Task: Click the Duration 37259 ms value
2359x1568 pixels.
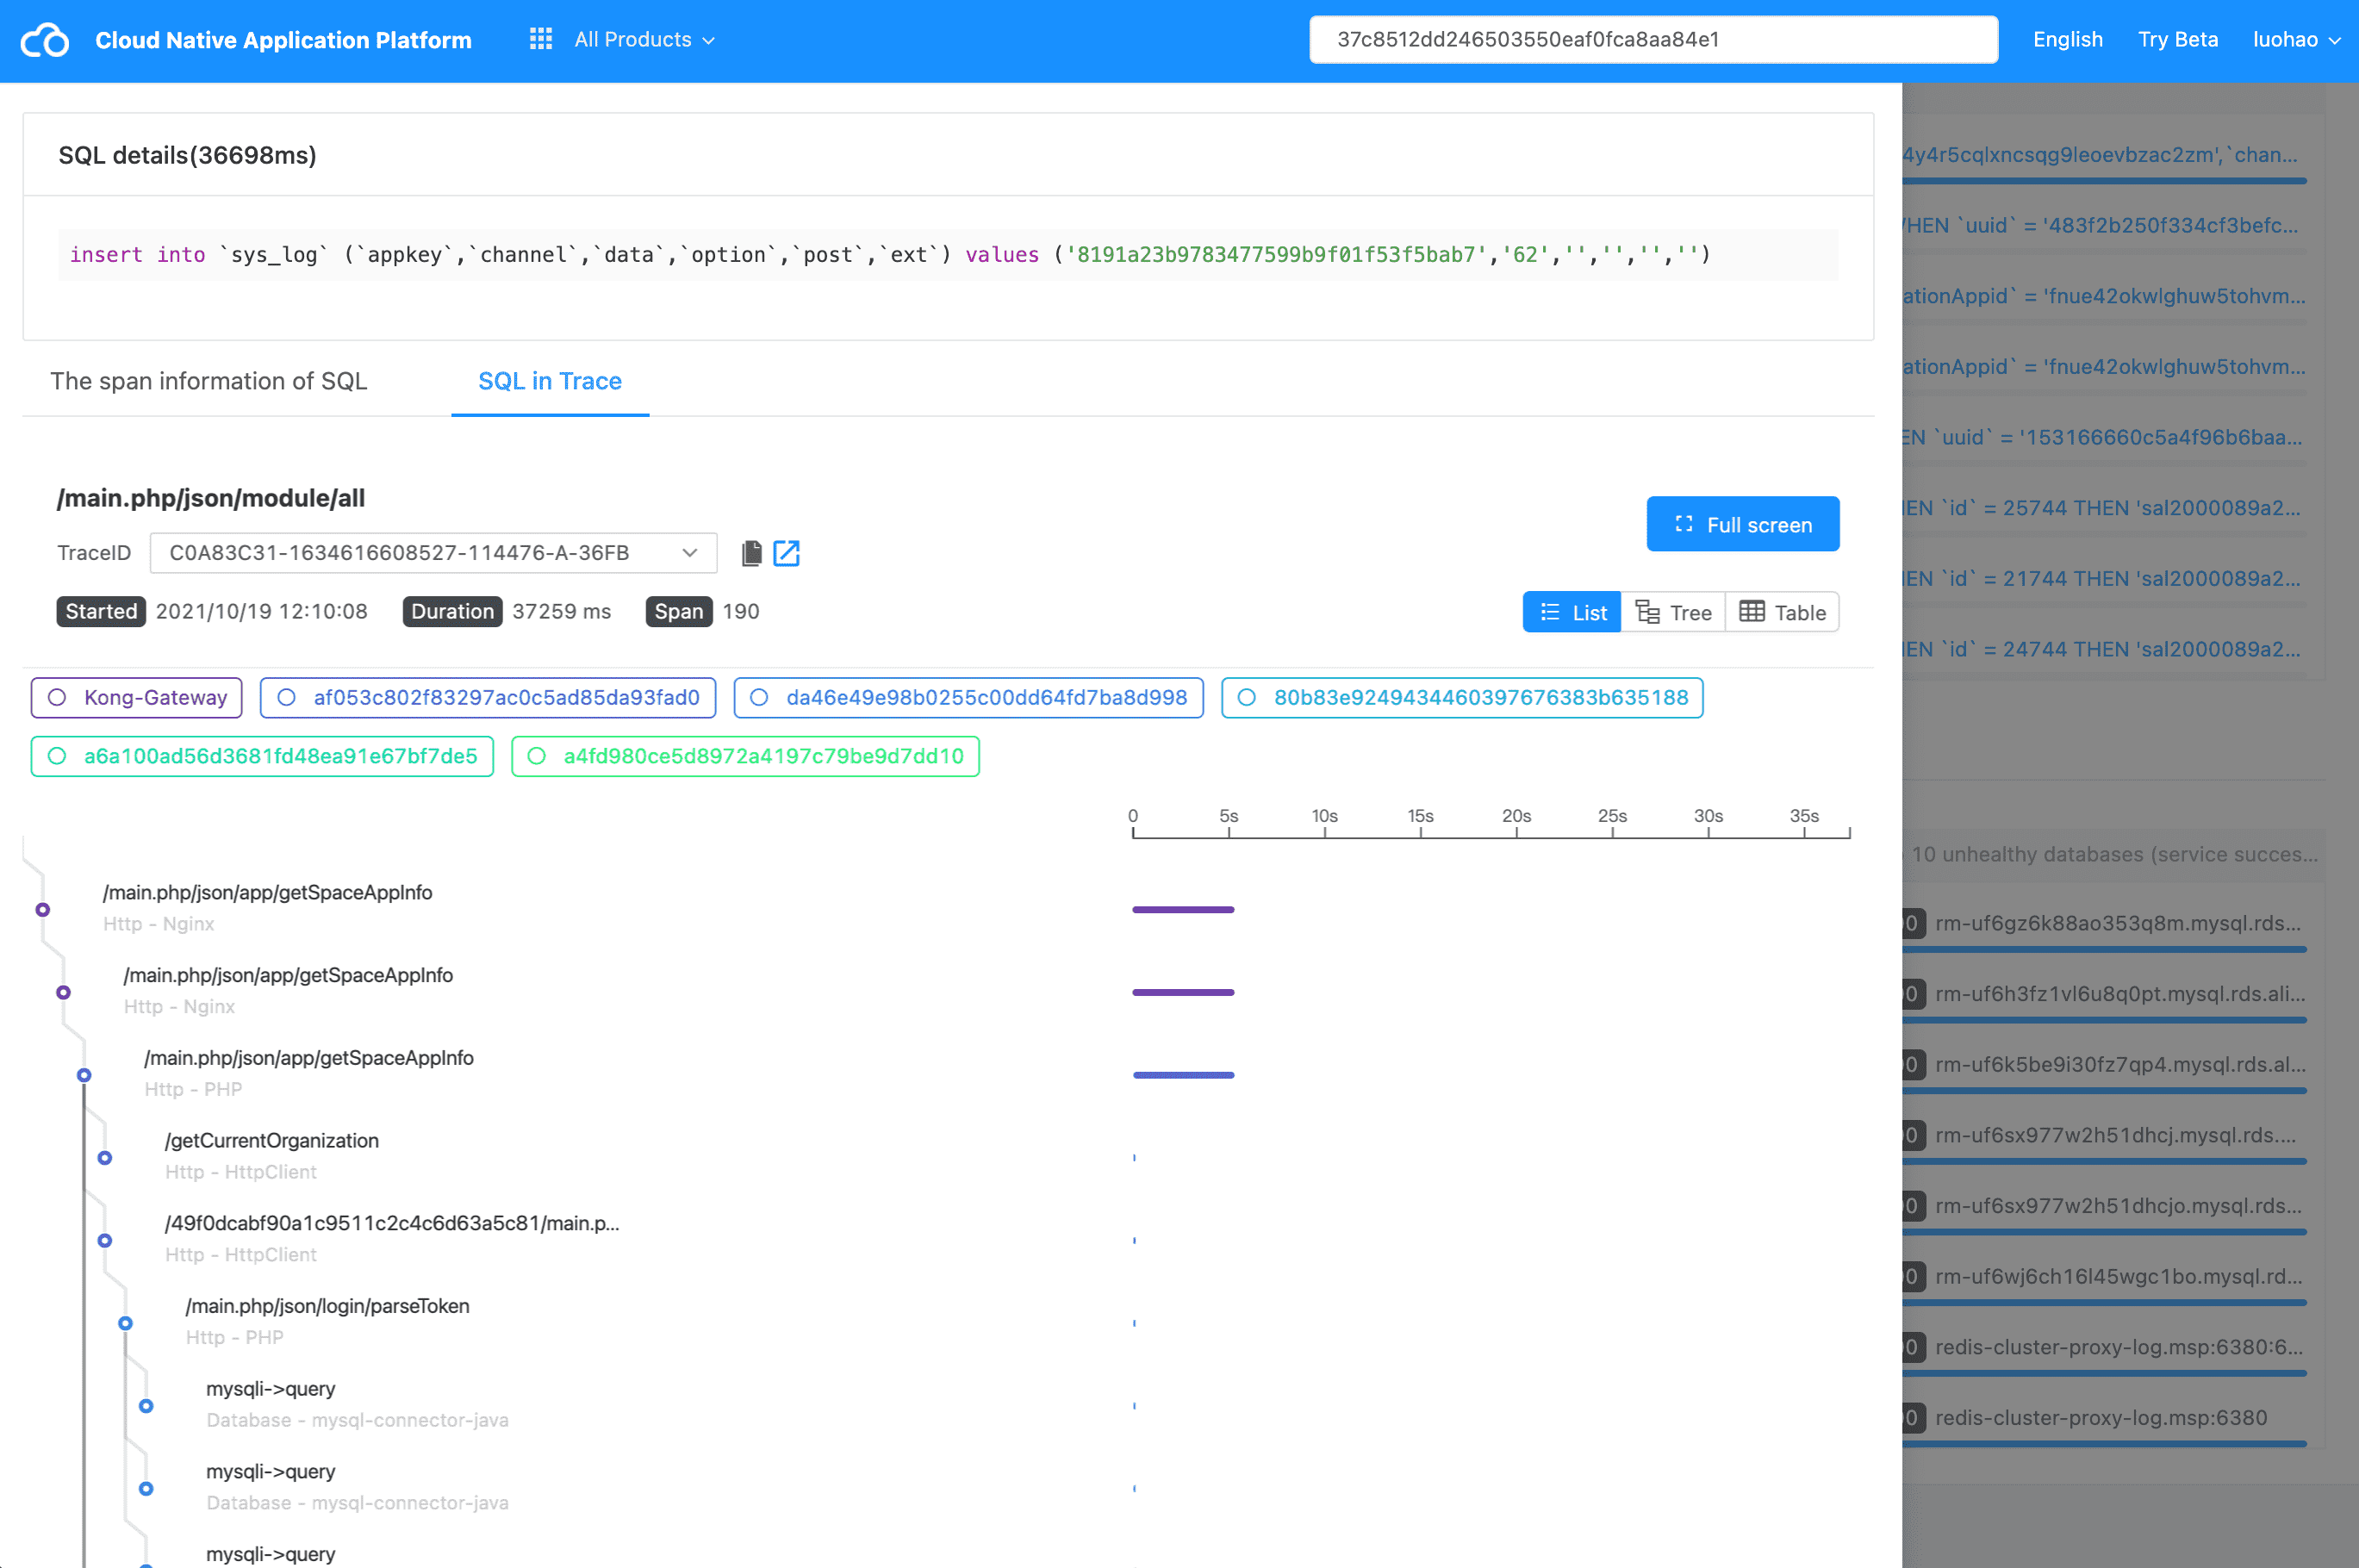Action: (x=561, y=612)
